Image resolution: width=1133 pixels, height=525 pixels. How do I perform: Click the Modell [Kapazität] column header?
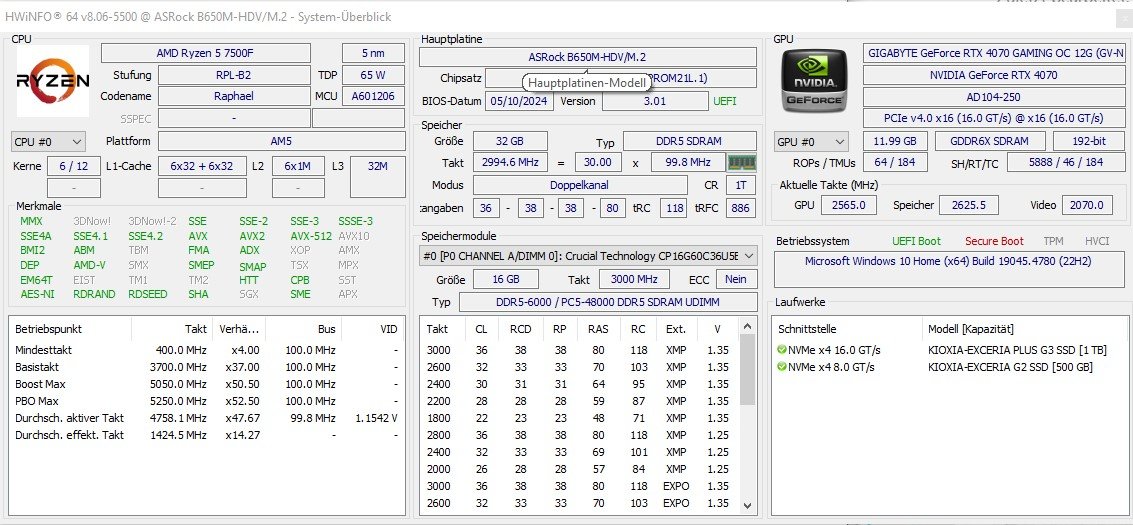[x=1025, y=329]
